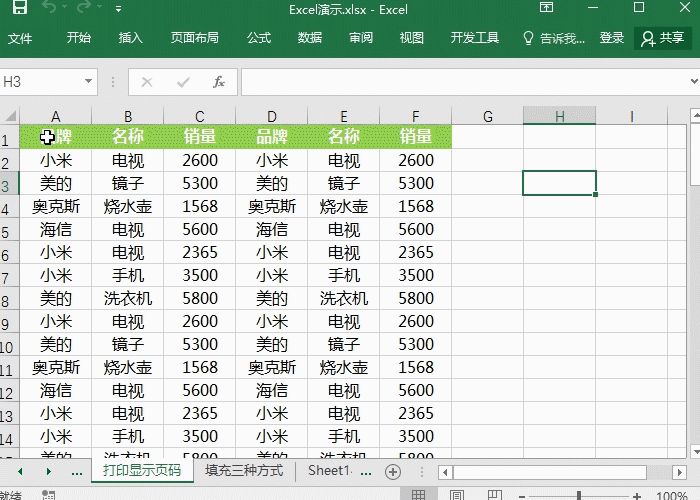Screen dimensions: 700x500
Task: Select column H header
Action: pos(559,117)
